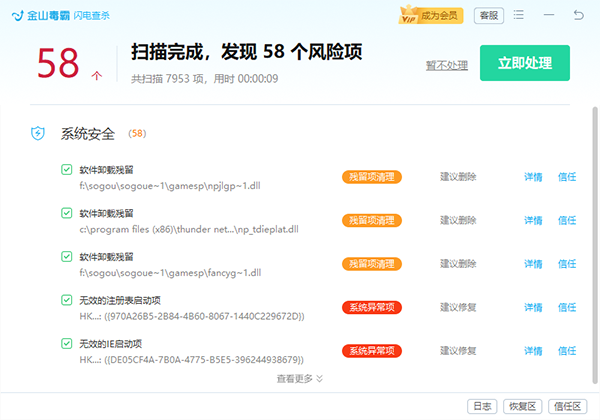Trust the npjlgp~1.dll item via 信任
This screenshot has height=420, width=600.
pos(567,177)
